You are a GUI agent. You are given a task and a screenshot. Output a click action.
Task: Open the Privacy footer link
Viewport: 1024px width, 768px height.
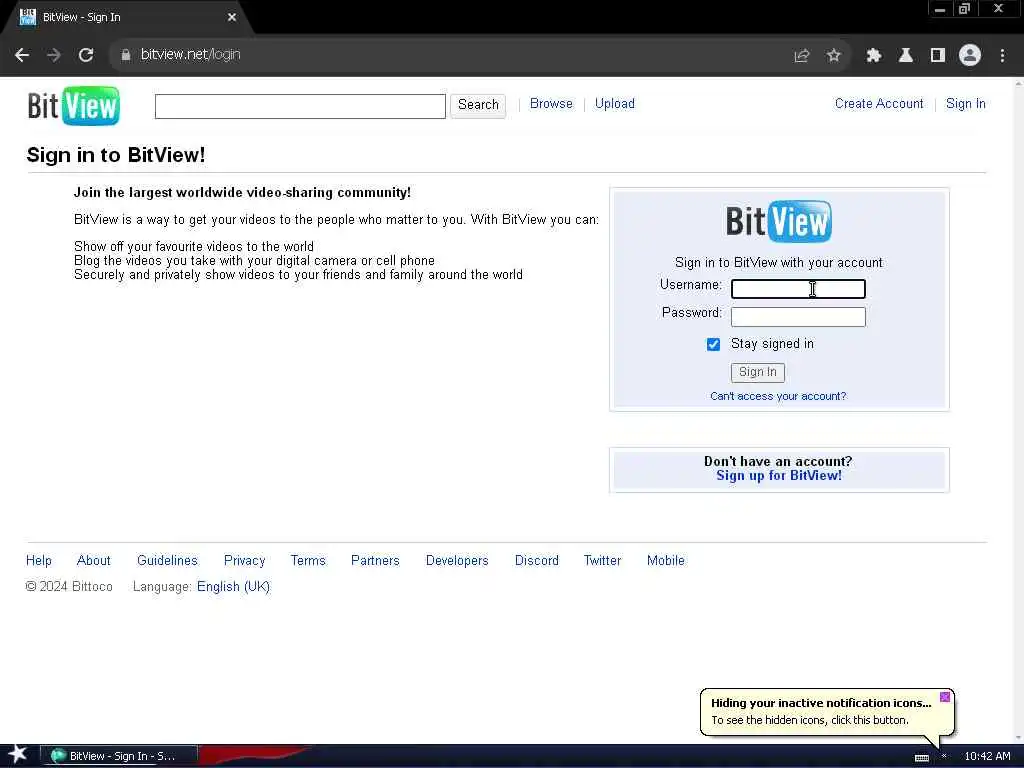244,560
